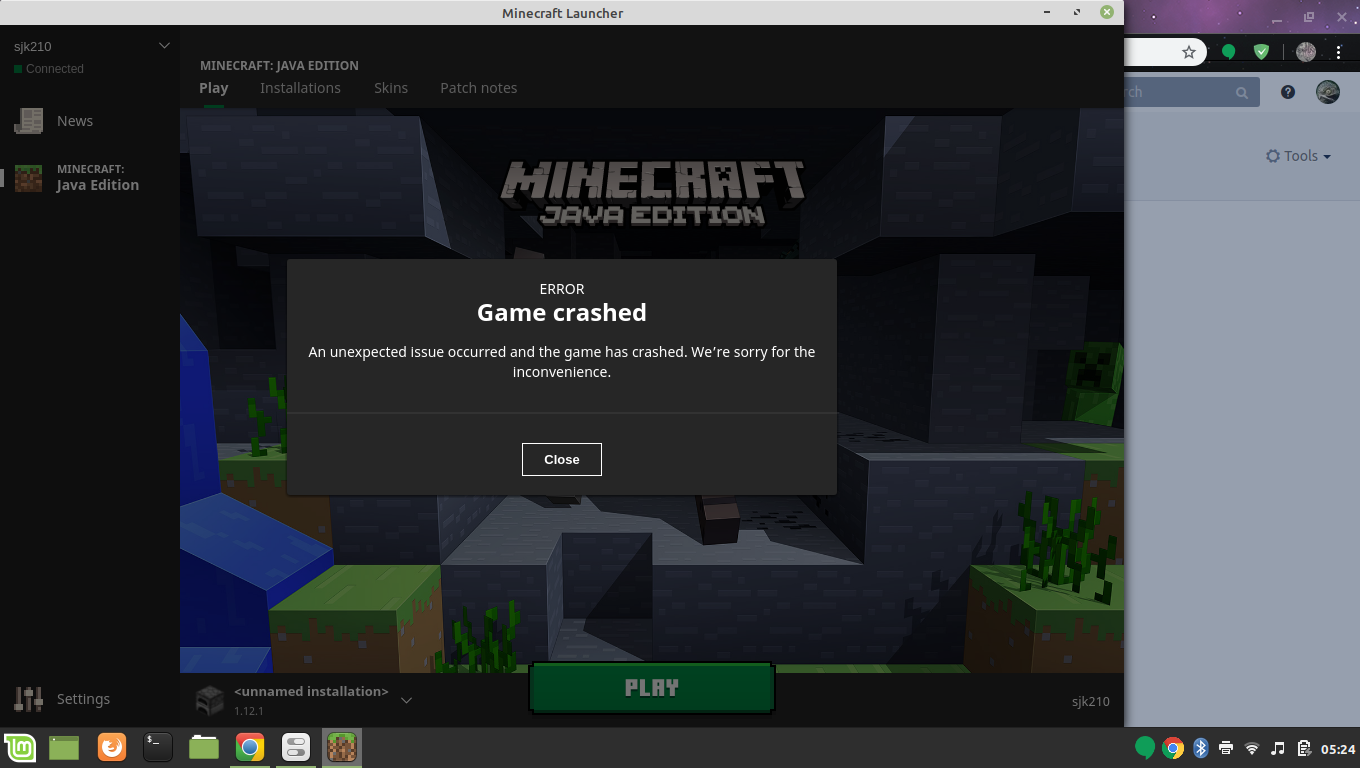Launch Firefox from the taskbar
The width and height of the screenshot is (1360, 768).
click(x=112, y=748)
